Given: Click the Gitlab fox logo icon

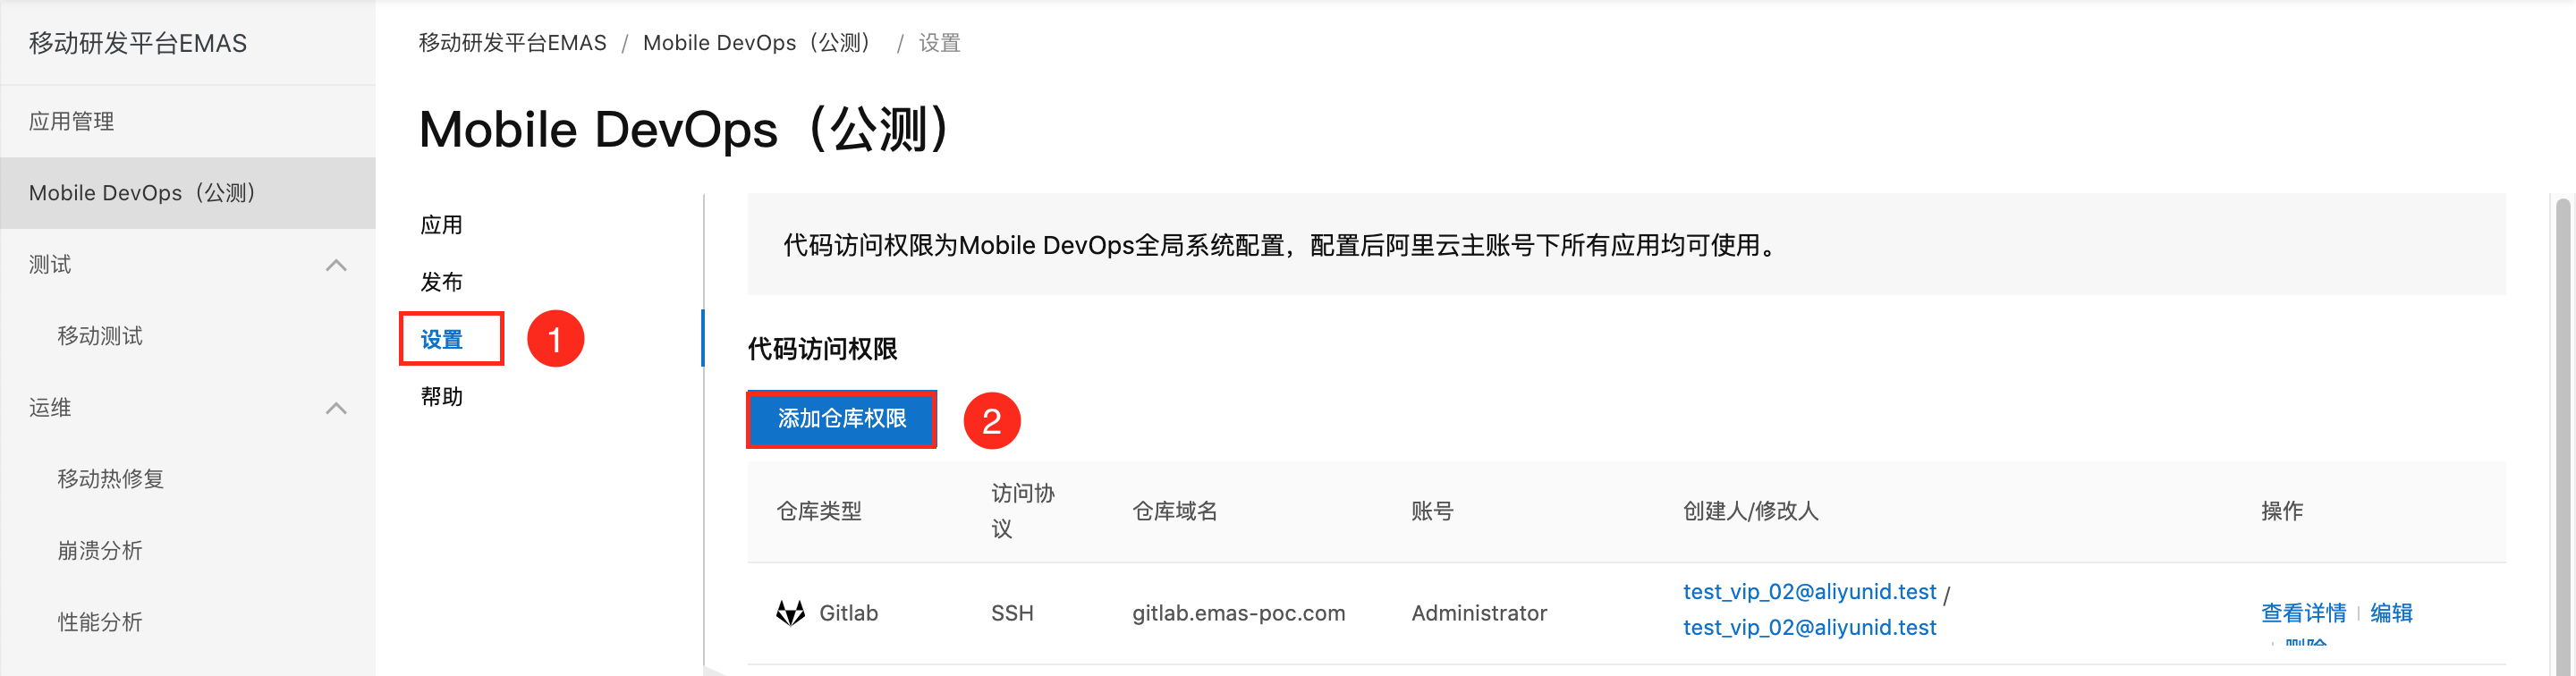Looking at the screenshot, I should pos(790,613).
